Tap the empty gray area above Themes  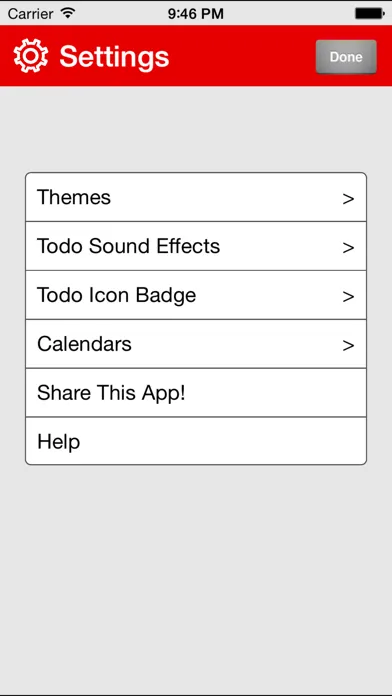click(x=196, y=129)
